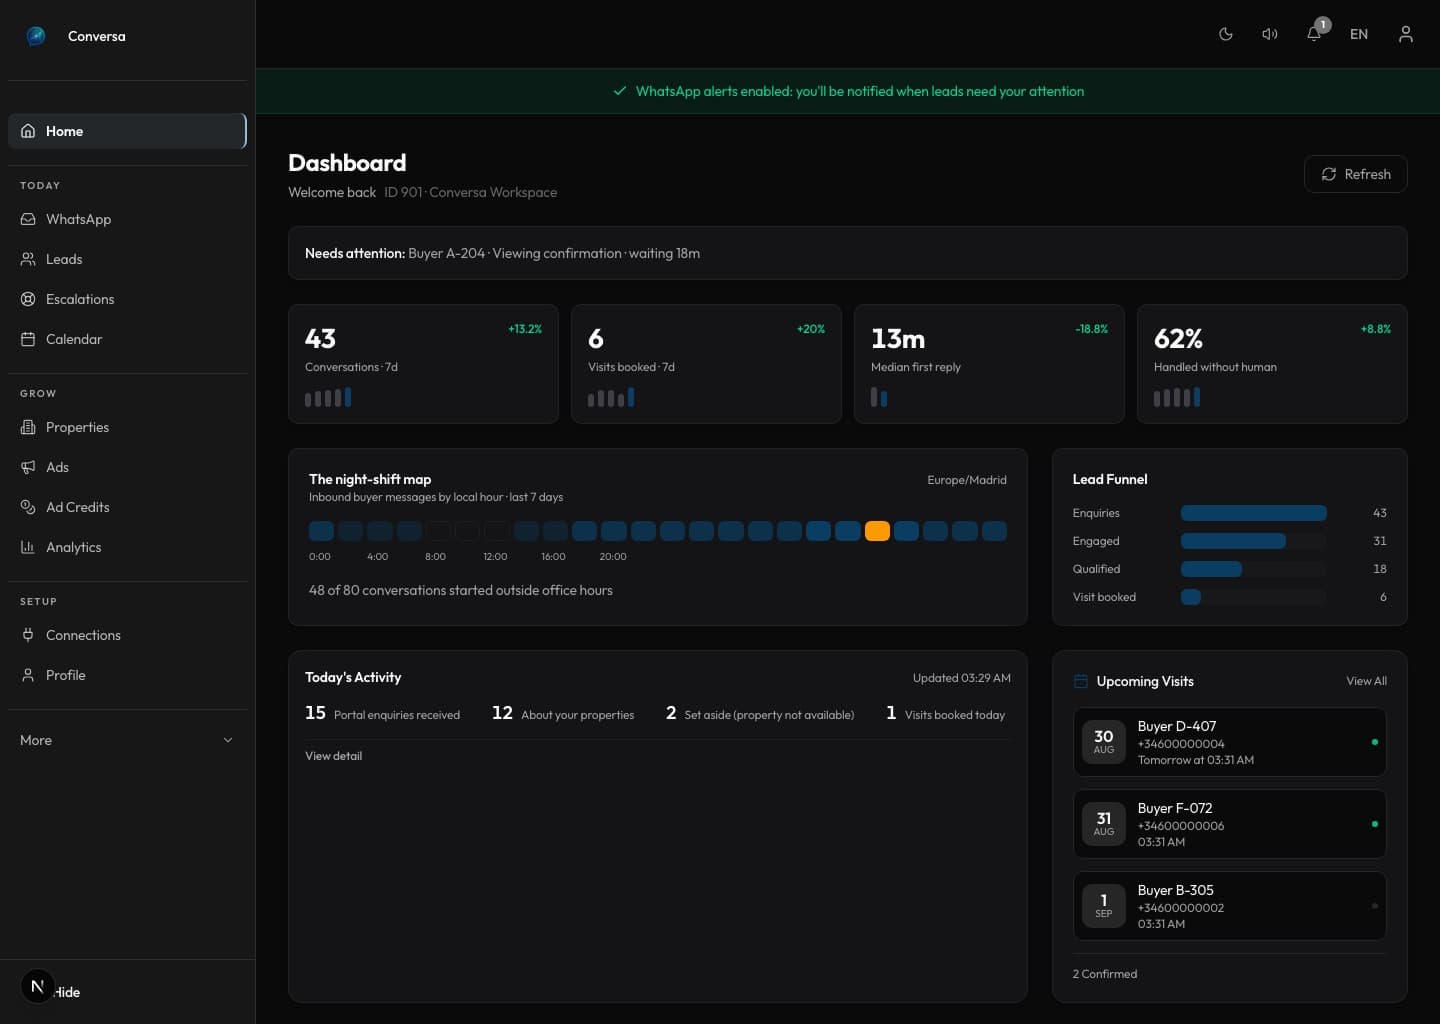This screenshot has height=1024, width=1440.
Task: Click the Needs attention Buyer A-204 banner
Action: 848,253
